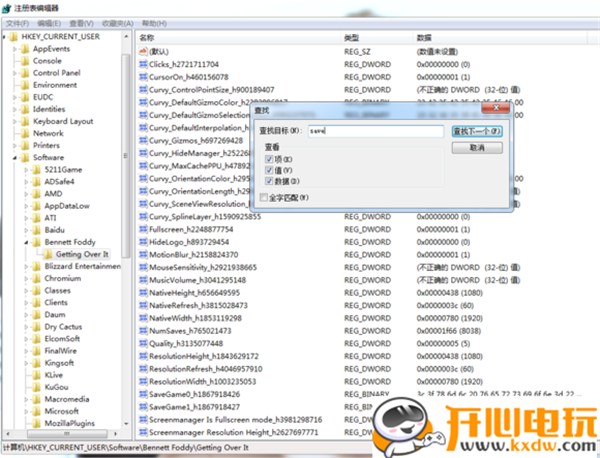Open the 文件(F) menu

tap(18, 23)
